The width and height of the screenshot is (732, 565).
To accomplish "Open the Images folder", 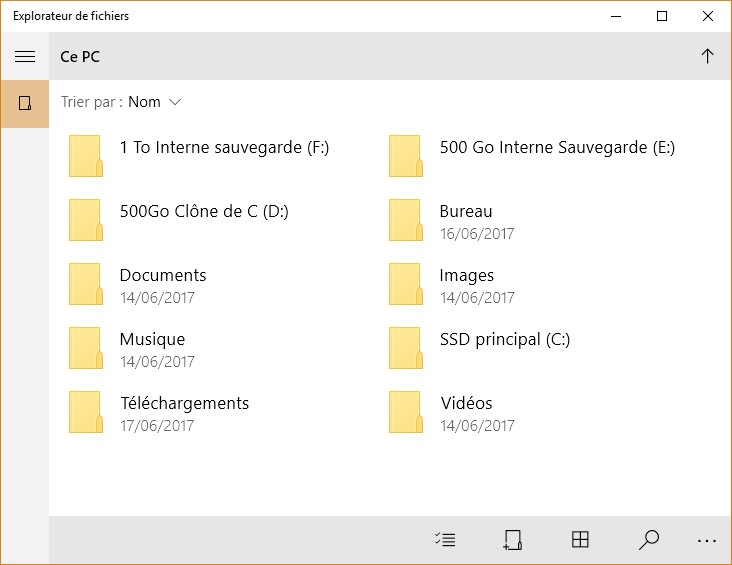I will 466,276.
